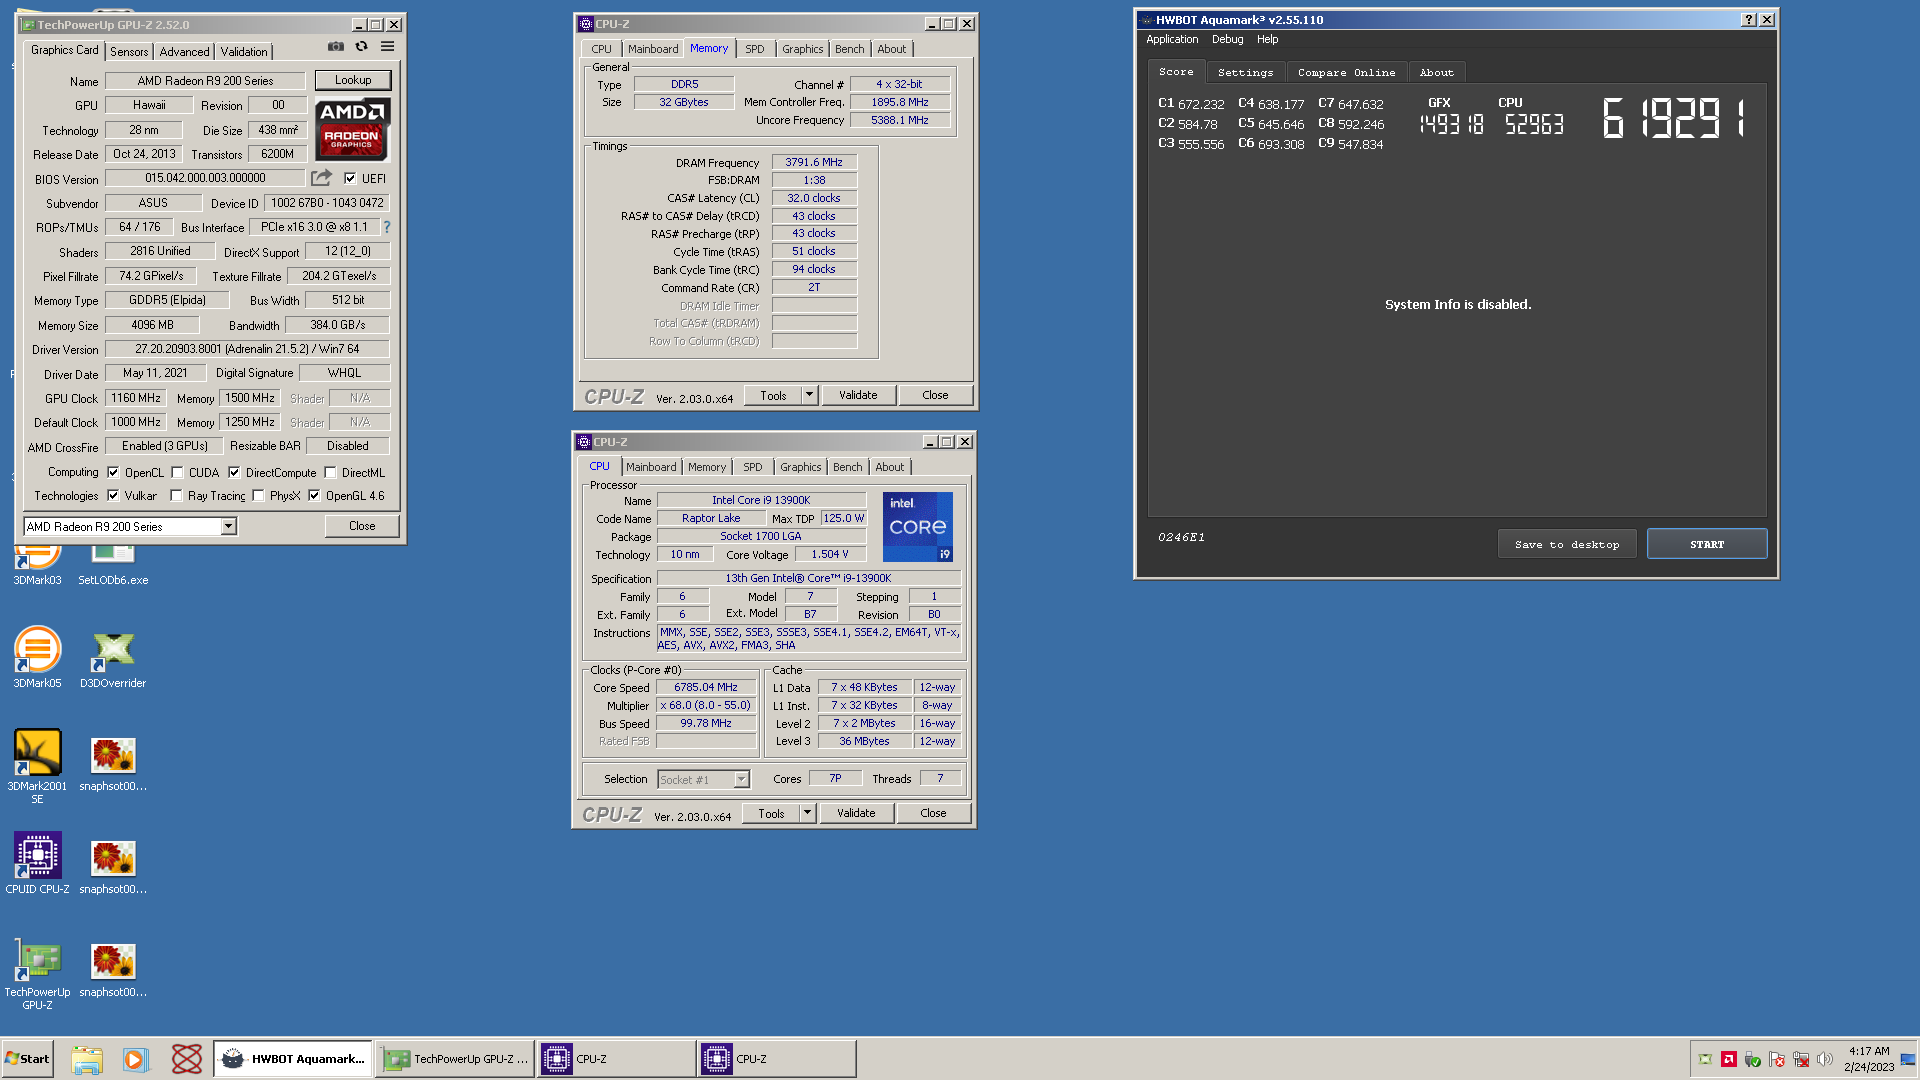1920x1080 pixels.
Task: Click Close in lower CPU-Z window
Action: pos(933,813)
